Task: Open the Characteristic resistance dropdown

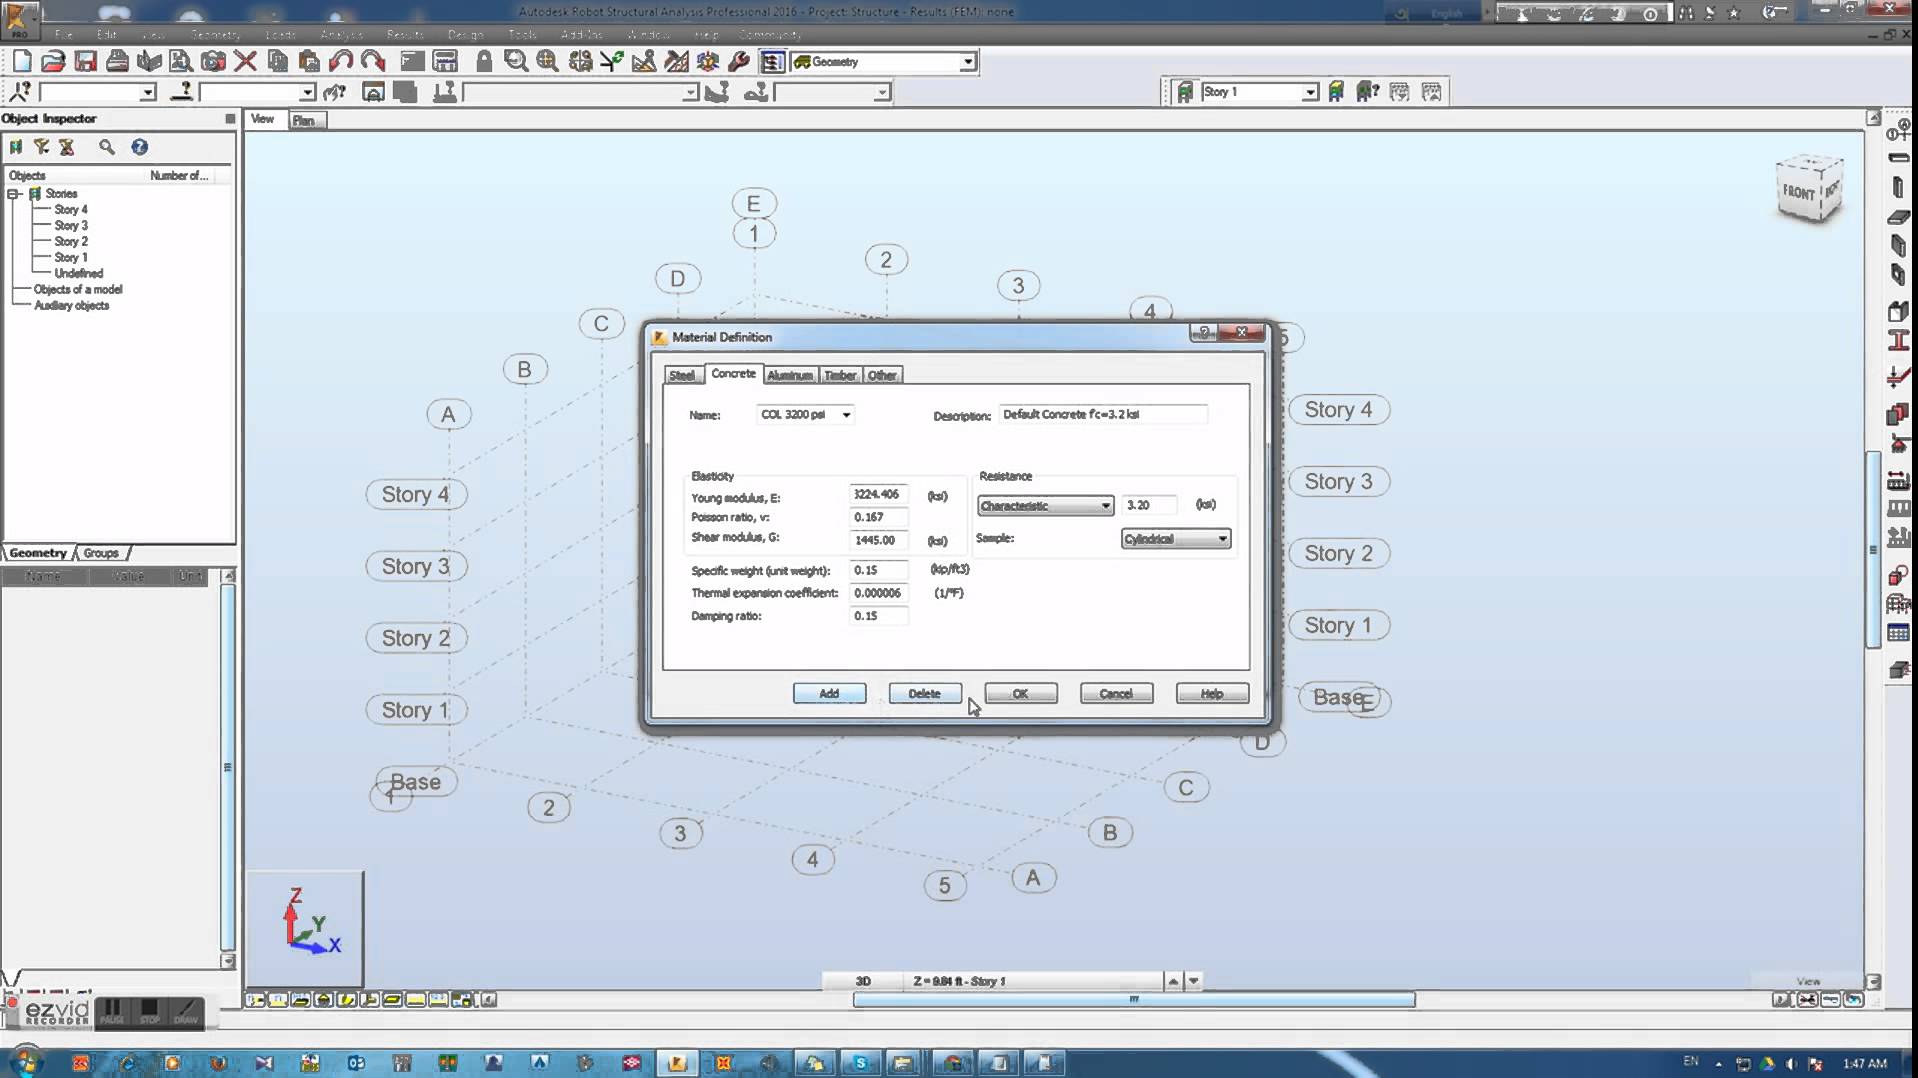Action: 1105,506
